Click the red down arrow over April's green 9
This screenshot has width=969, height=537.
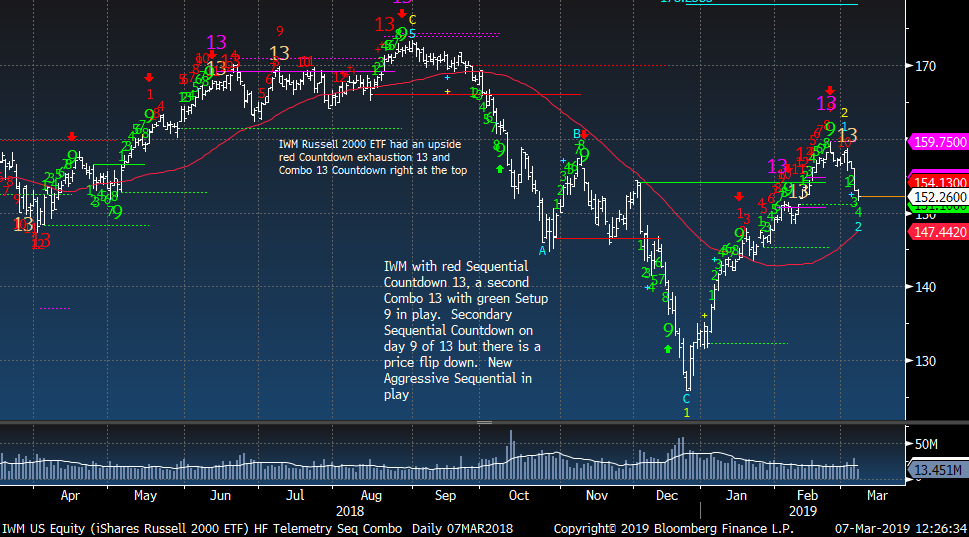(72, 137)
